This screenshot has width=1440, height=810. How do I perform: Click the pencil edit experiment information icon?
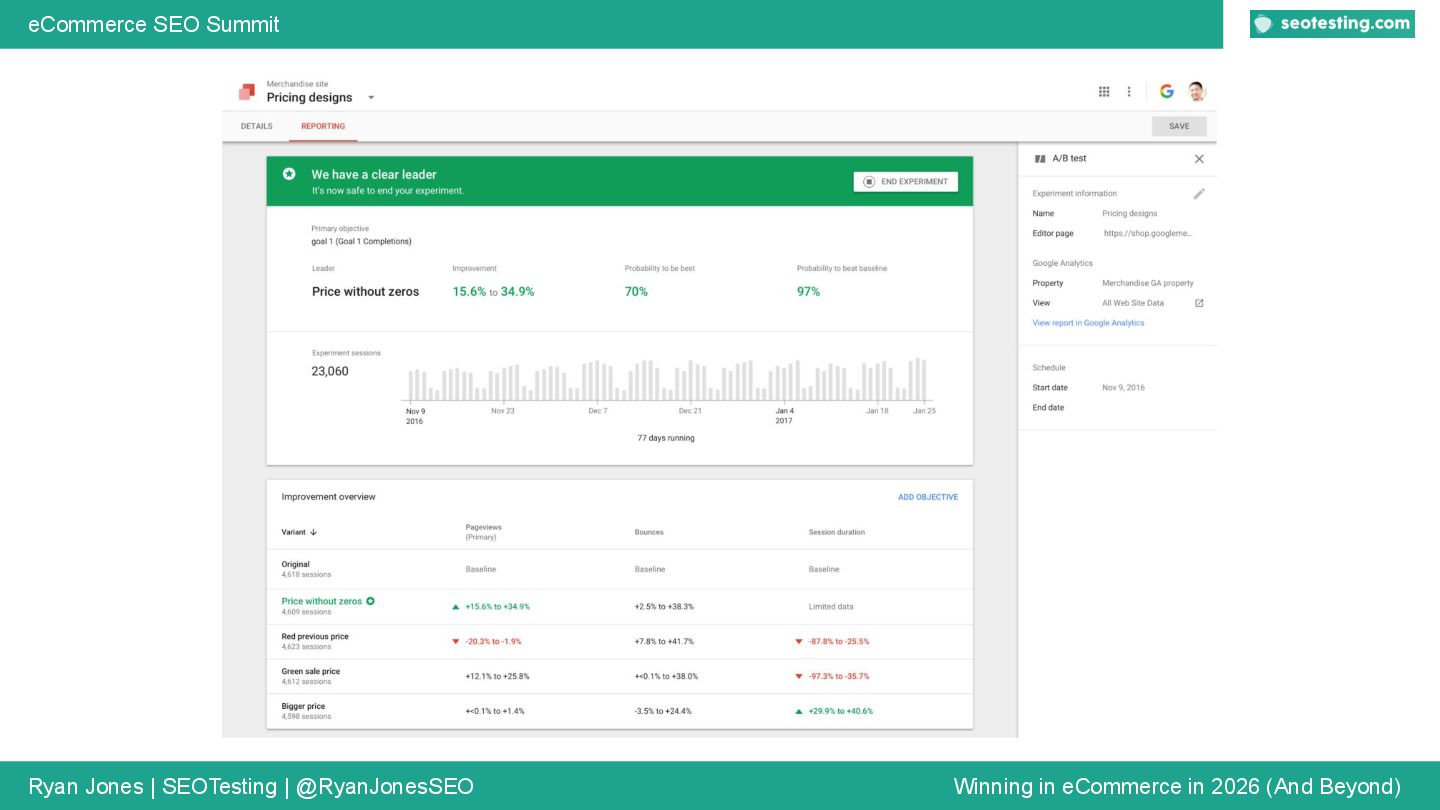[1199, 194]
